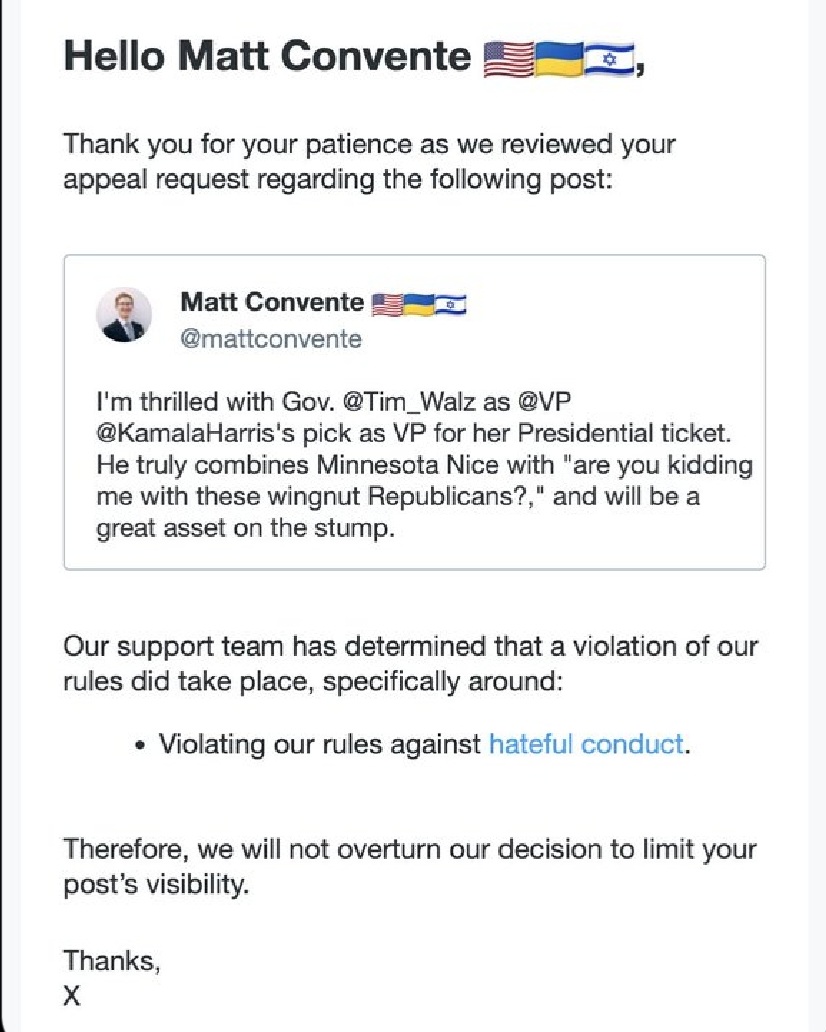
Task: Click the @VP mention in post
Action: tap(544, 401)
